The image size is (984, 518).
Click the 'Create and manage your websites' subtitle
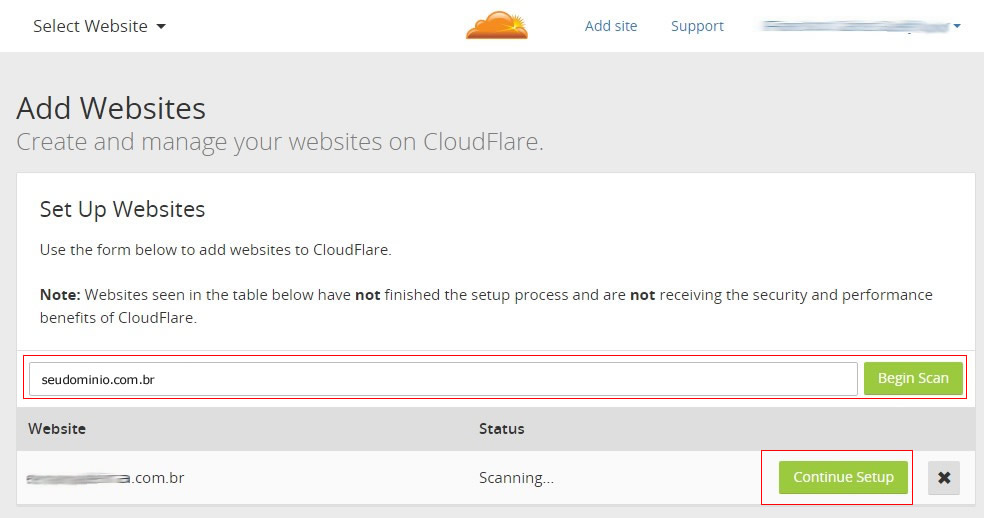coord(280,142)
